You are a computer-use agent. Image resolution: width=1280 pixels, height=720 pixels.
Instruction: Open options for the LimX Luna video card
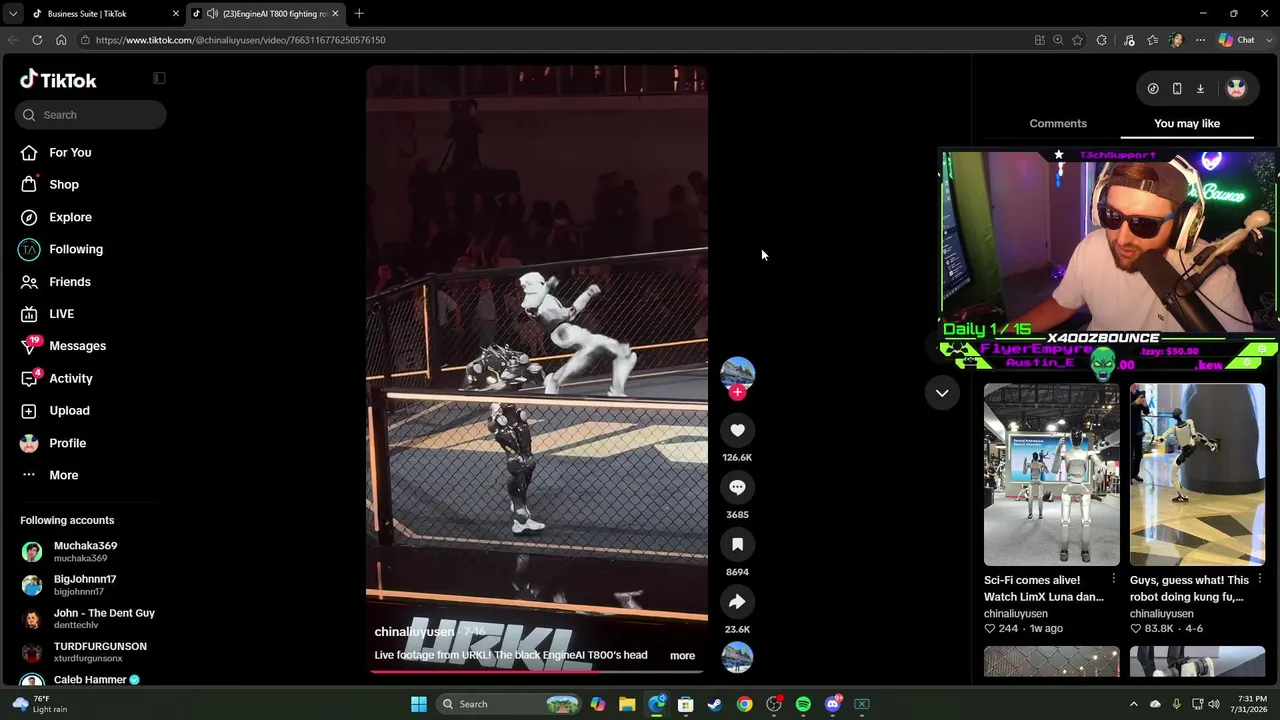1113,579
